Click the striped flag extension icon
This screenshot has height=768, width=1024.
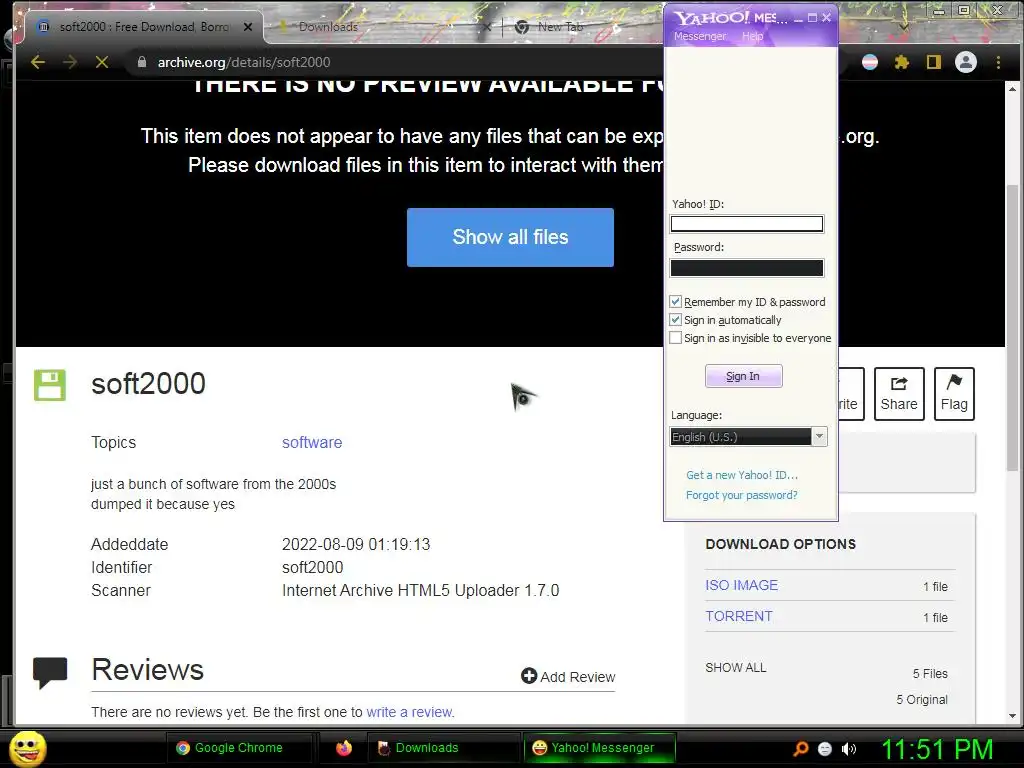click(870, 62)
